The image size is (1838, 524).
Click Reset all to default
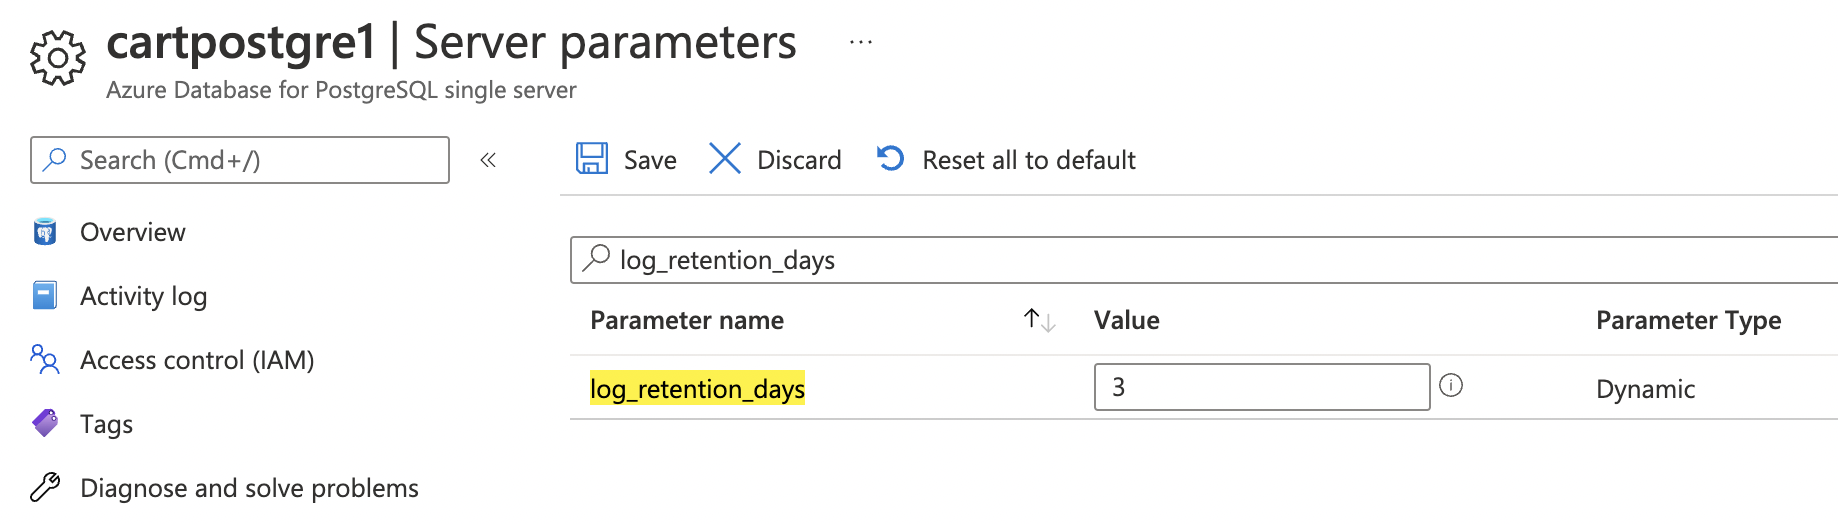1029,160
